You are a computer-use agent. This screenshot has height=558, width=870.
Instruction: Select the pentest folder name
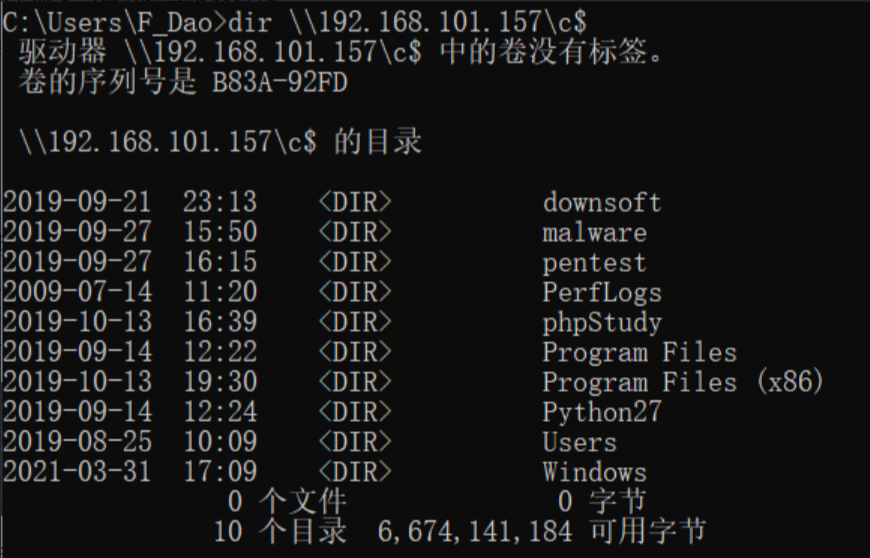[594, 262]
